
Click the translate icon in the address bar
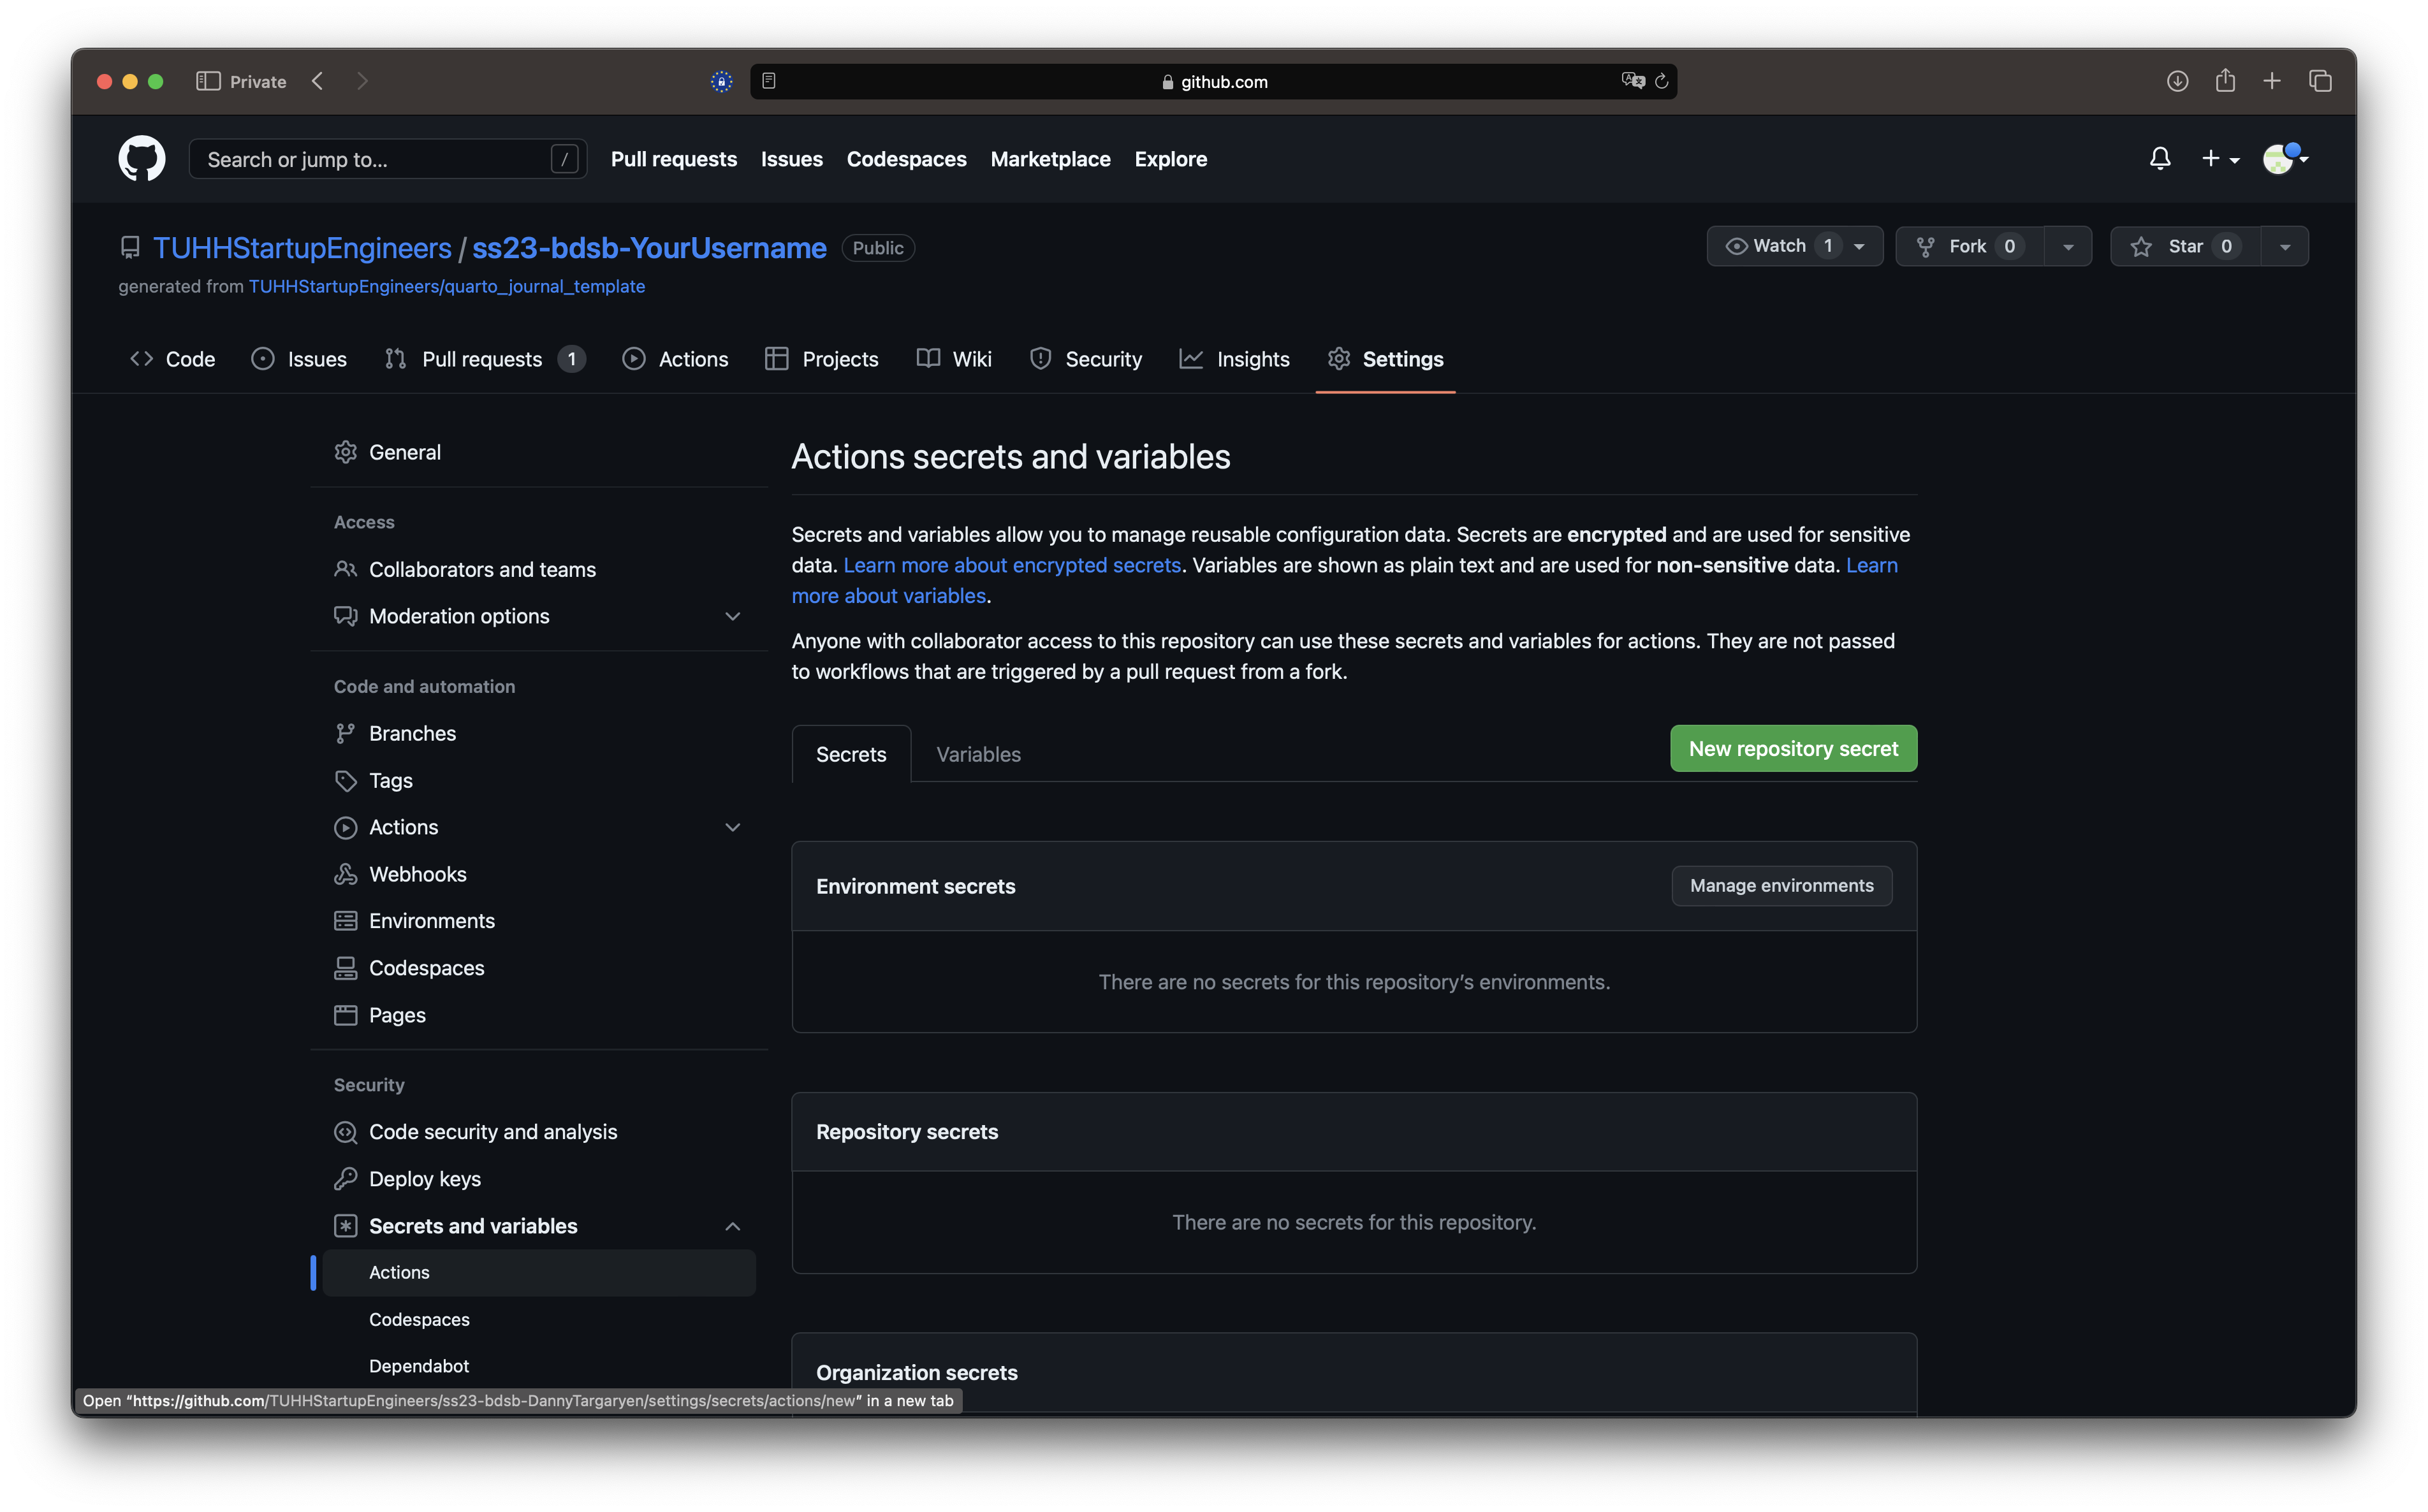click(1632, 81)
